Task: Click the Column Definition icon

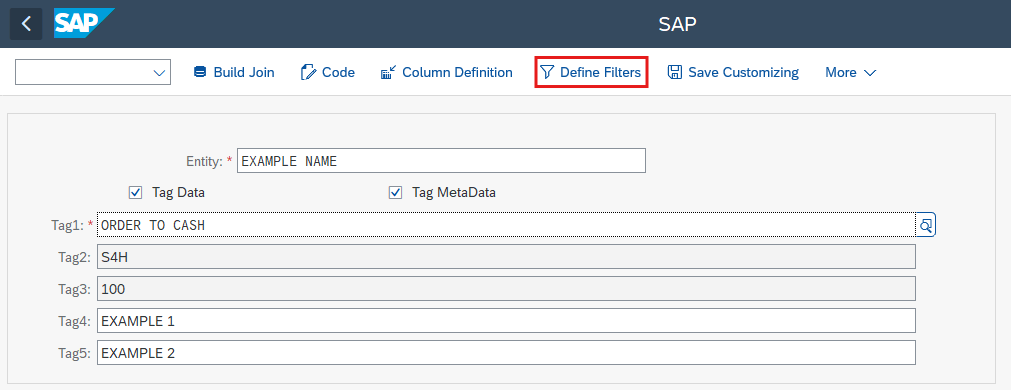Action: [x=388, y=72]
